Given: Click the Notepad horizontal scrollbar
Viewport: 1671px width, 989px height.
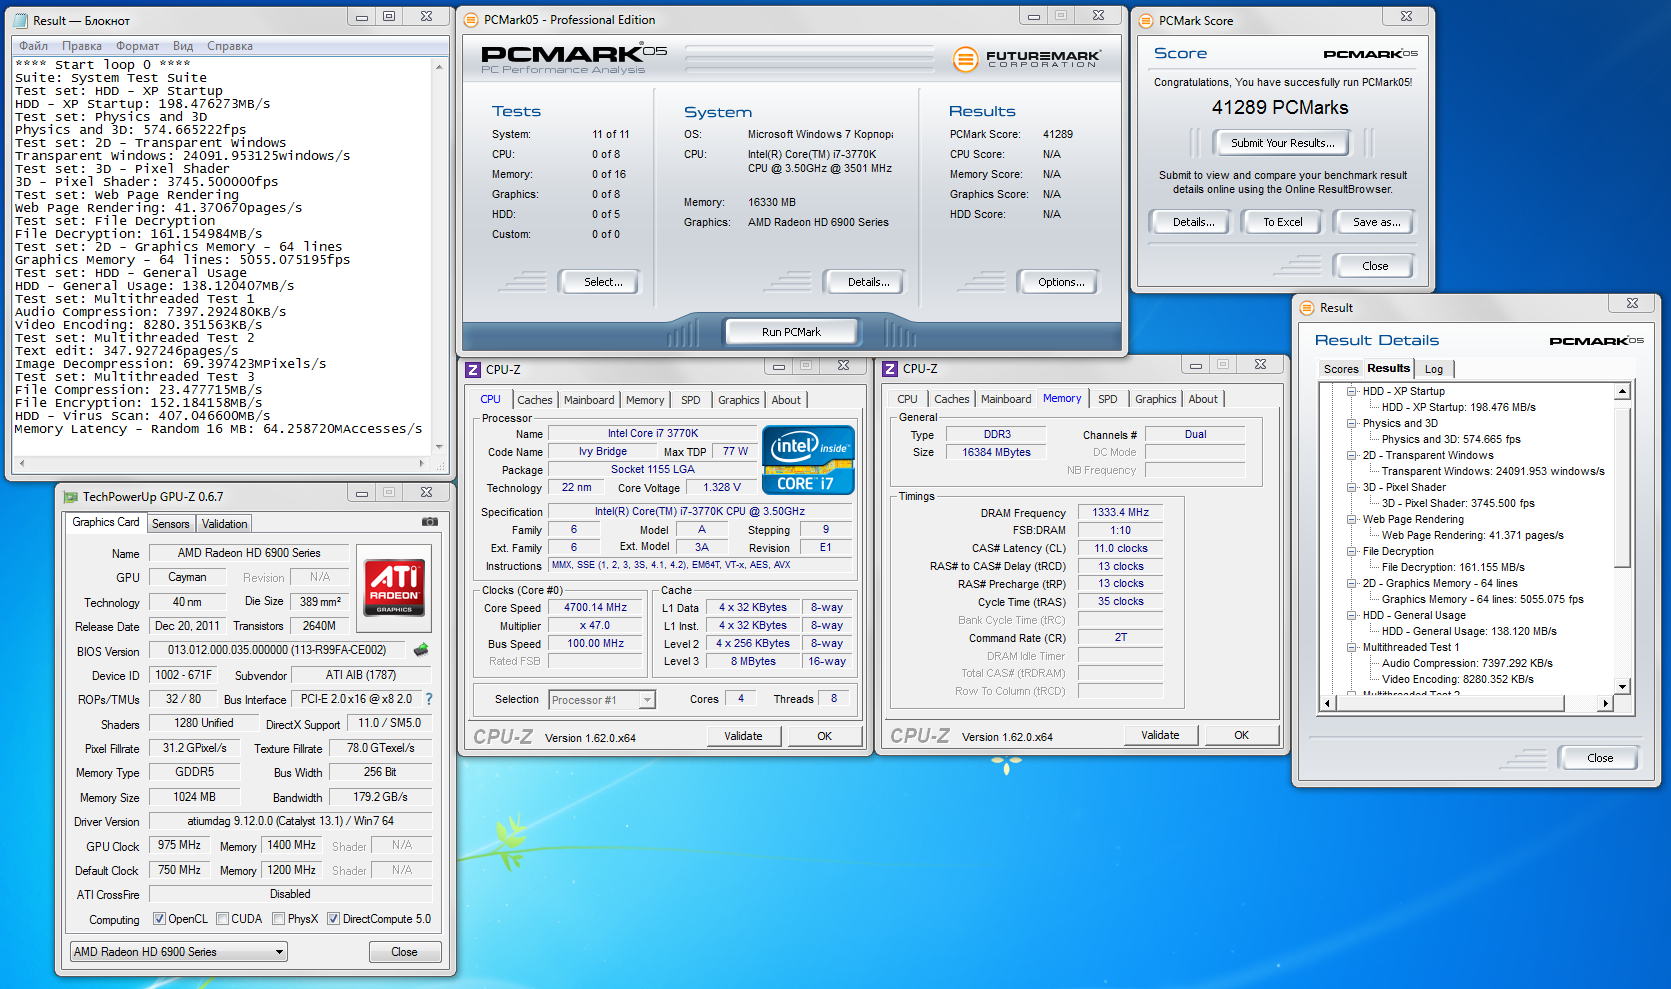Looking at the screenshot, I should (222, 464).
